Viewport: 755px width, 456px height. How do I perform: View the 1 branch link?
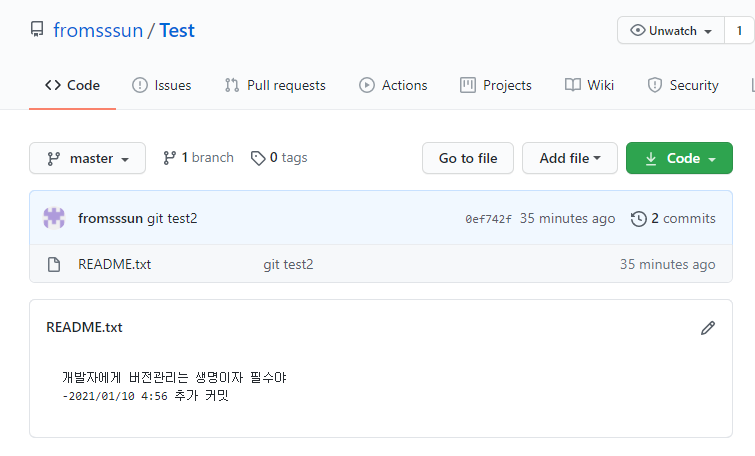pos(198,157)
